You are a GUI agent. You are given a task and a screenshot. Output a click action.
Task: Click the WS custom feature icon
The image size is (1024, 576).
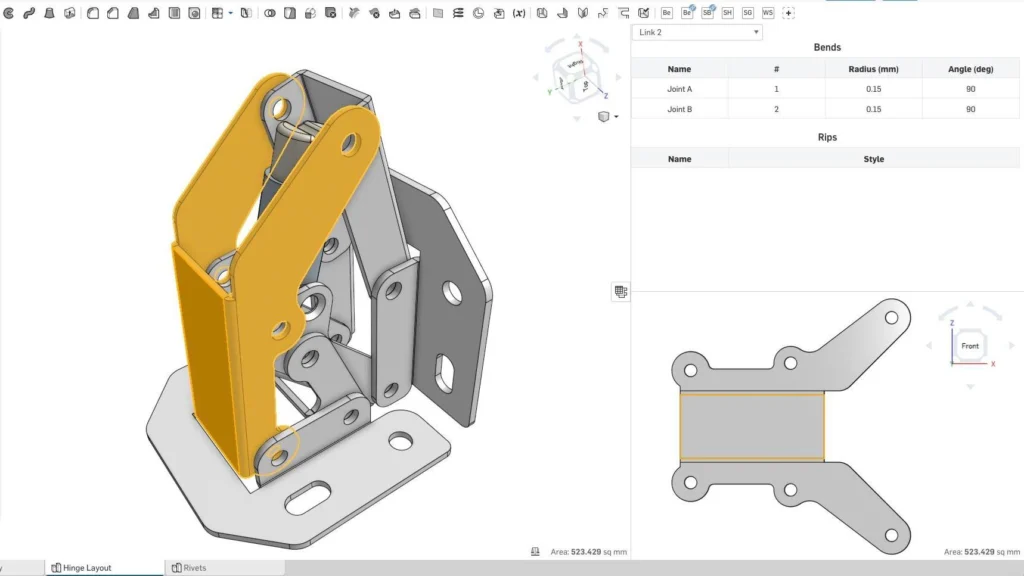tap(768, 13)
